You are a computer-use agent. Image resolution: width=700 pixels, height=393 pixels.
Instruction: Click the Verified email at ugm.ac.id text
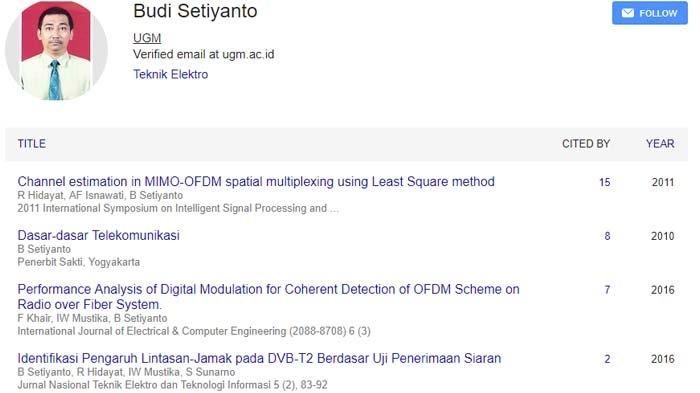point(204,54)
